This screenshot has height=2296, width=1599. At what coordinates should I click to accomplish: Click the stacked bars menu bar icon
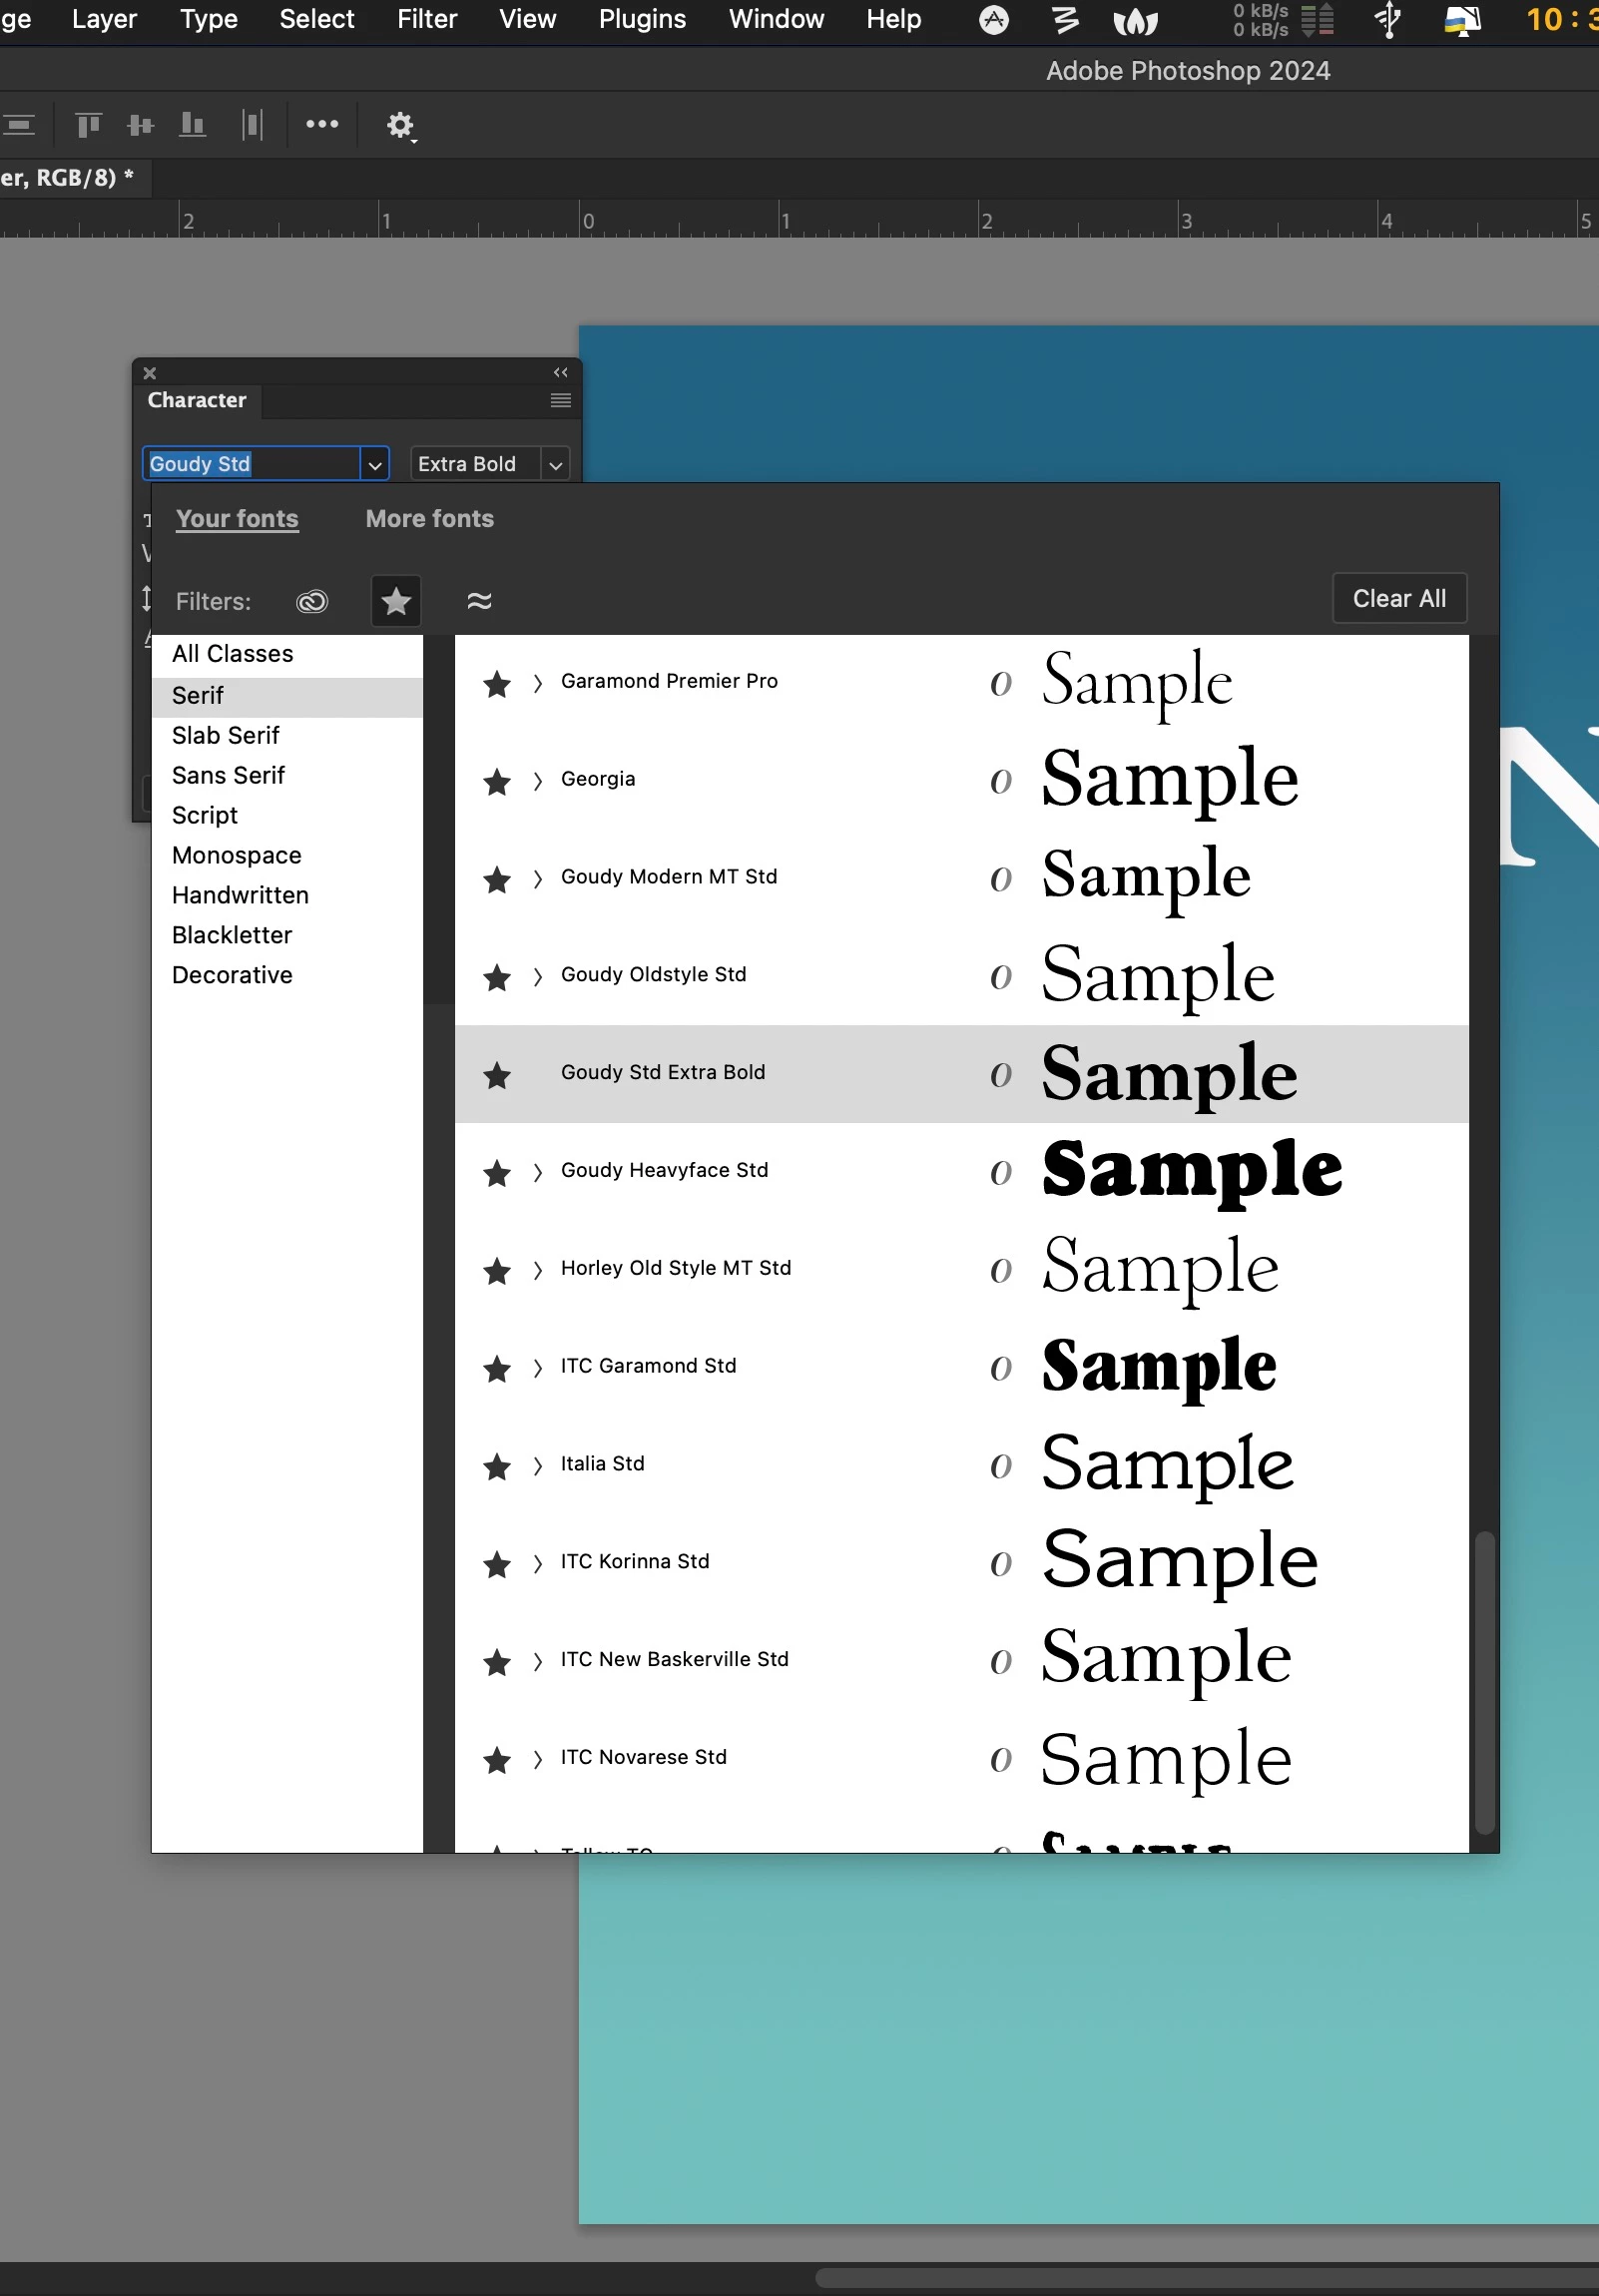click(1066, 20)
